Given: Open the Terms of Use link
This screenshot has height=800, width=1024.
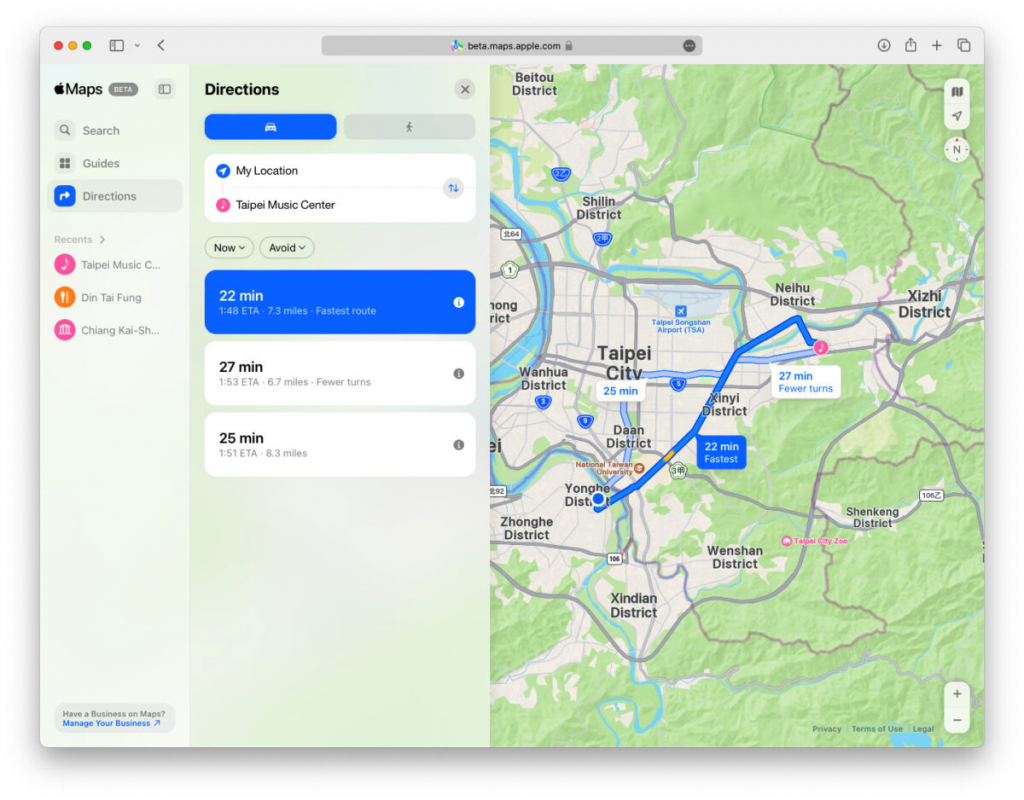Looking at the screenshot, I should 877,729.
